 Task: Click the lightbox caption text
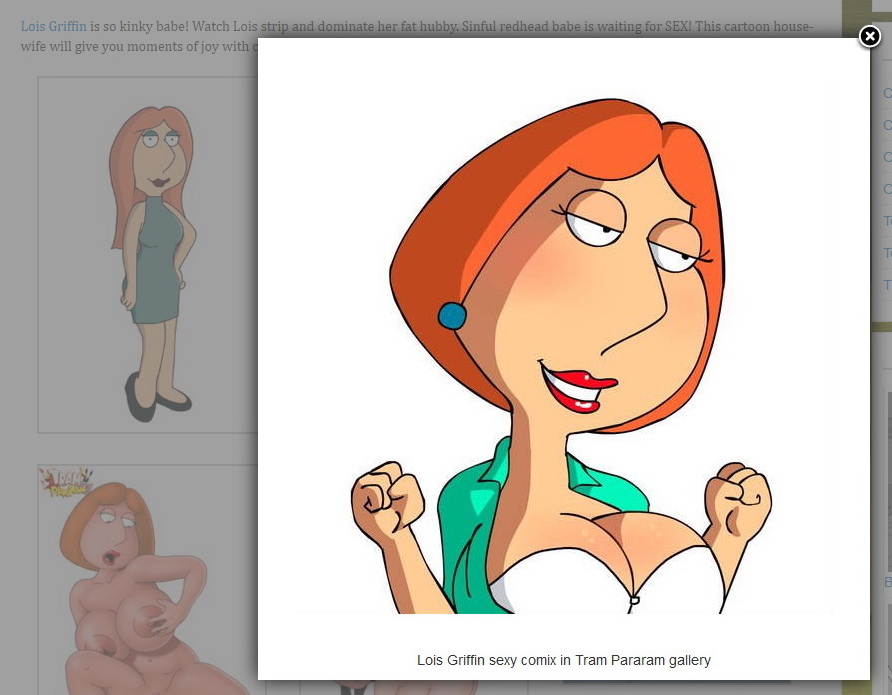click(563, 660)
